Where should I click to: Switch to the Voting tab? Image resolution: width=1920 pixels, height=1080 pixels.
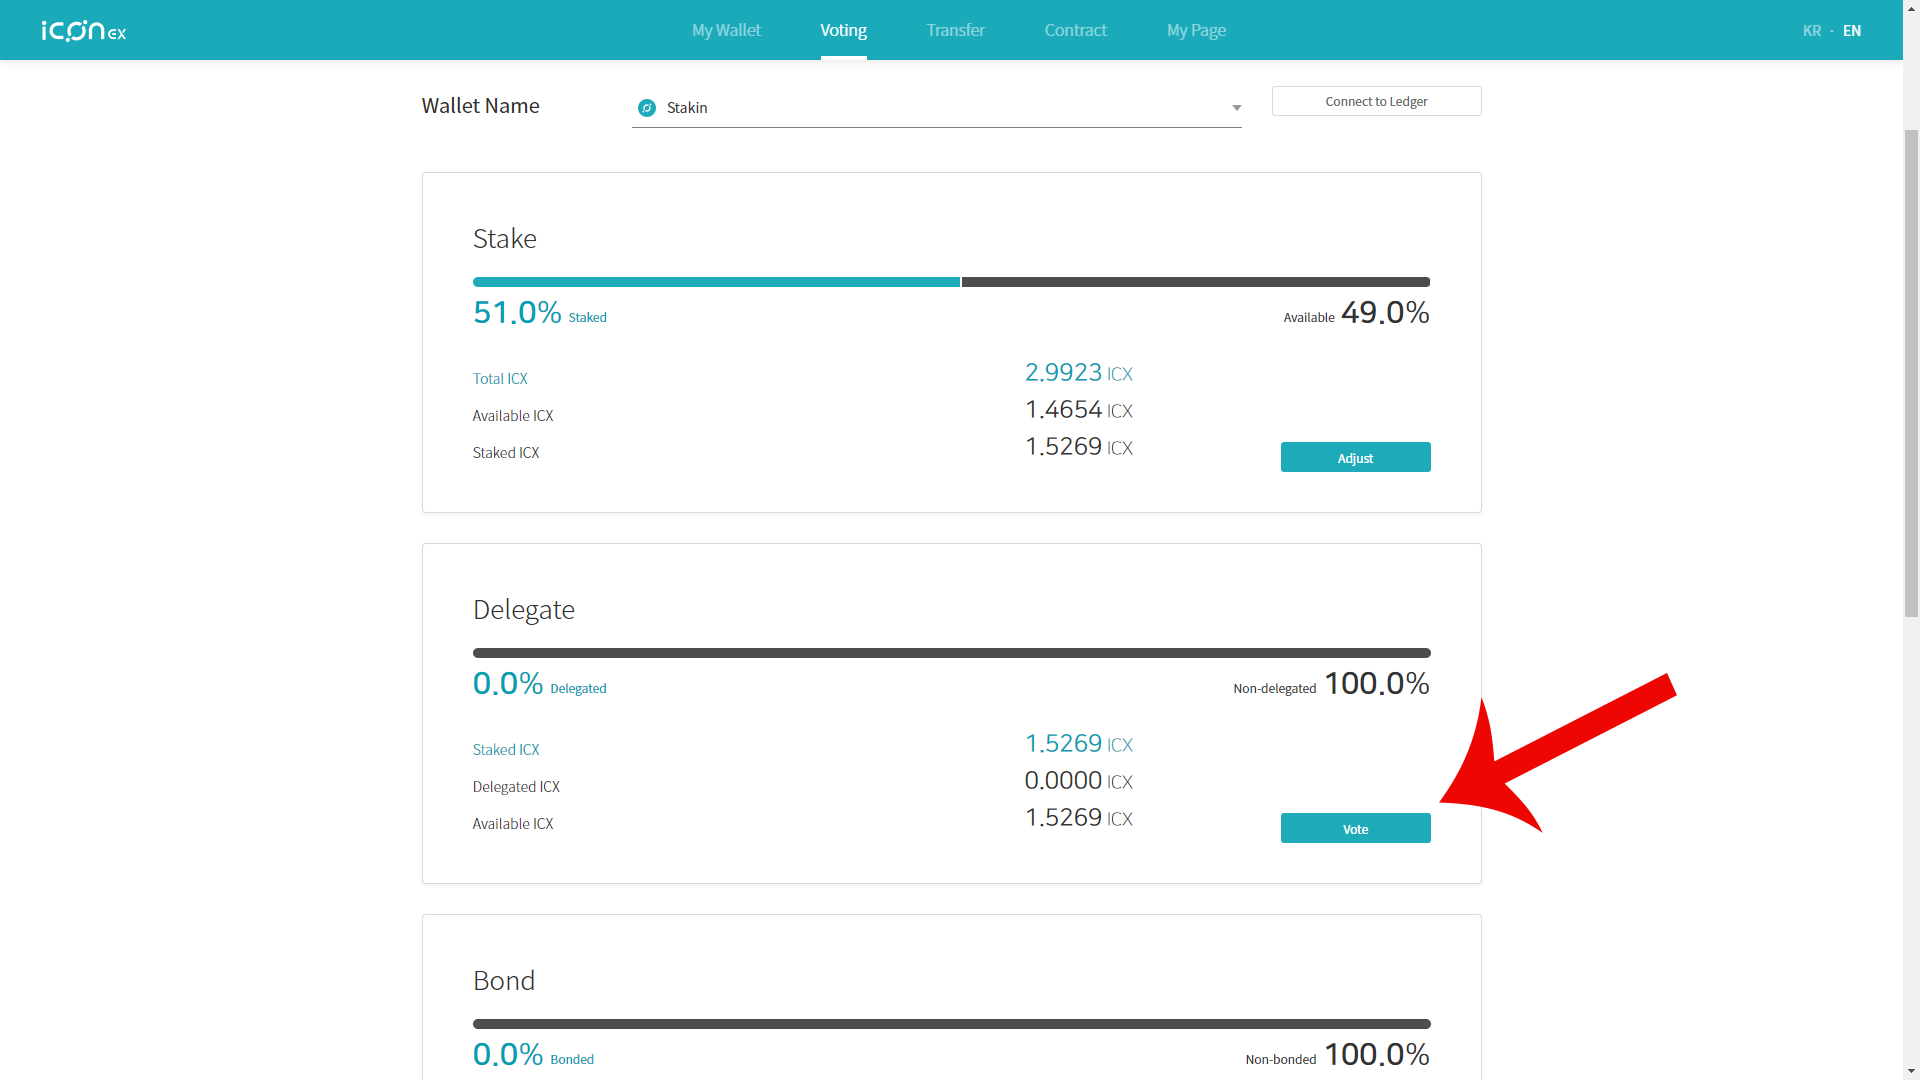pos(843,31)
